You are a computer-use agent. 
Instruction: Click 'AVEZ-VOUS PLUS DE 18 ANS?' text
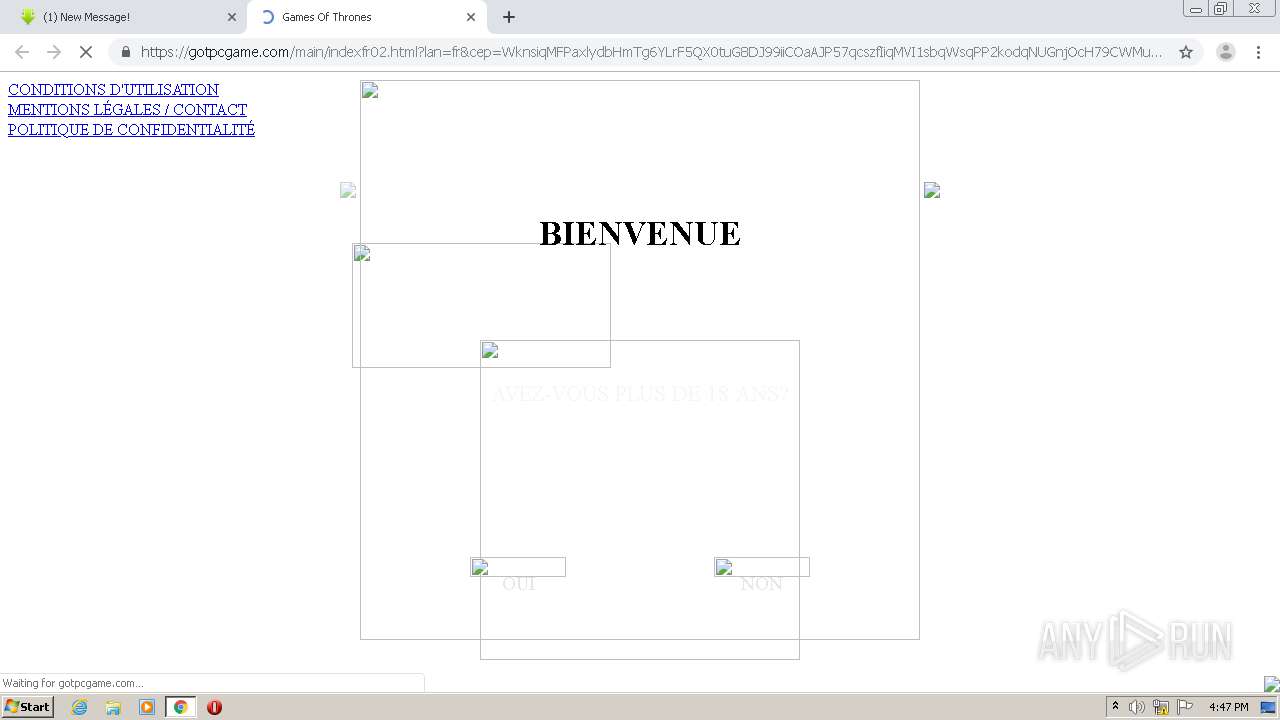[x=640, y=394]
